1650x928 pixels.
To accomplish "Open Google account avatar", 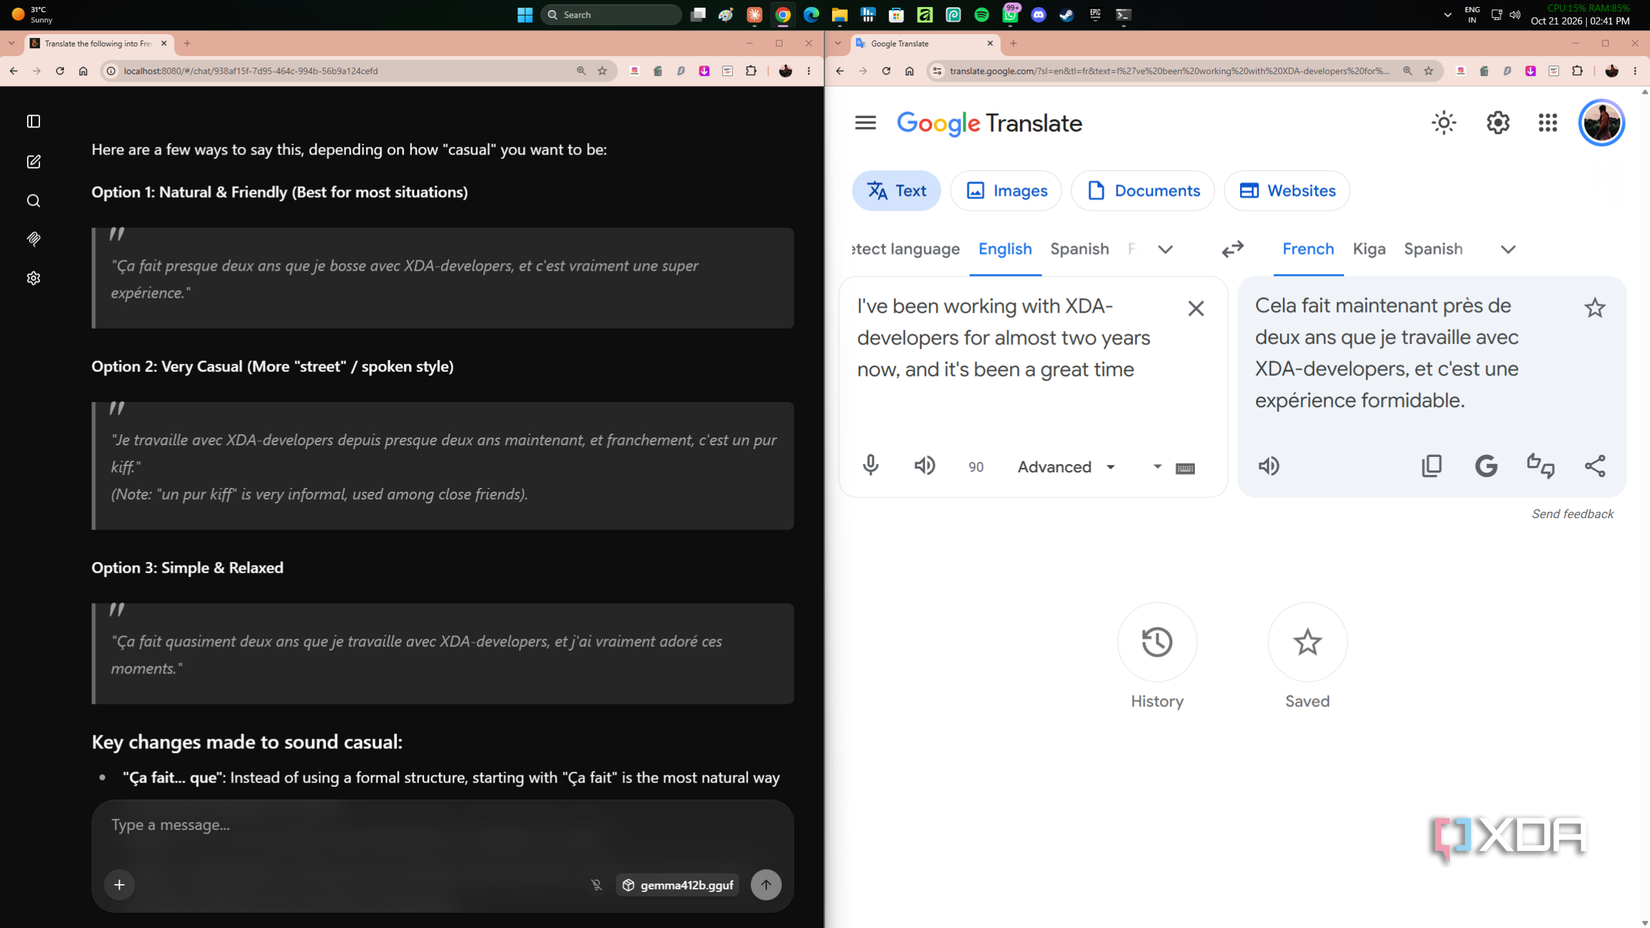I will (1601, 123).
